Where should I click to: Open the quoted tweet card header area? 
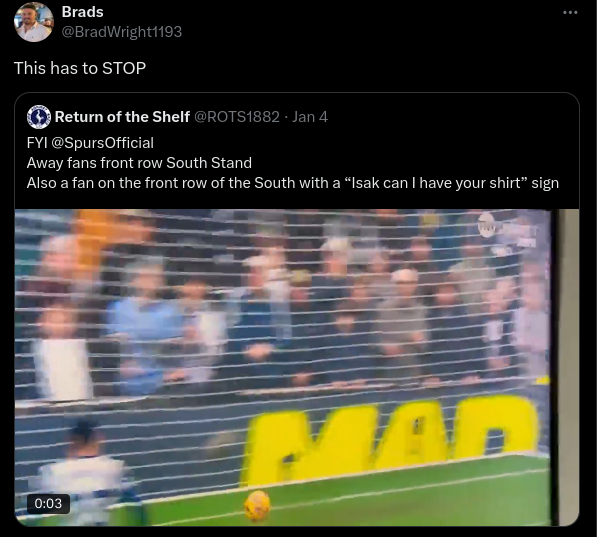(x=297, y=117)
